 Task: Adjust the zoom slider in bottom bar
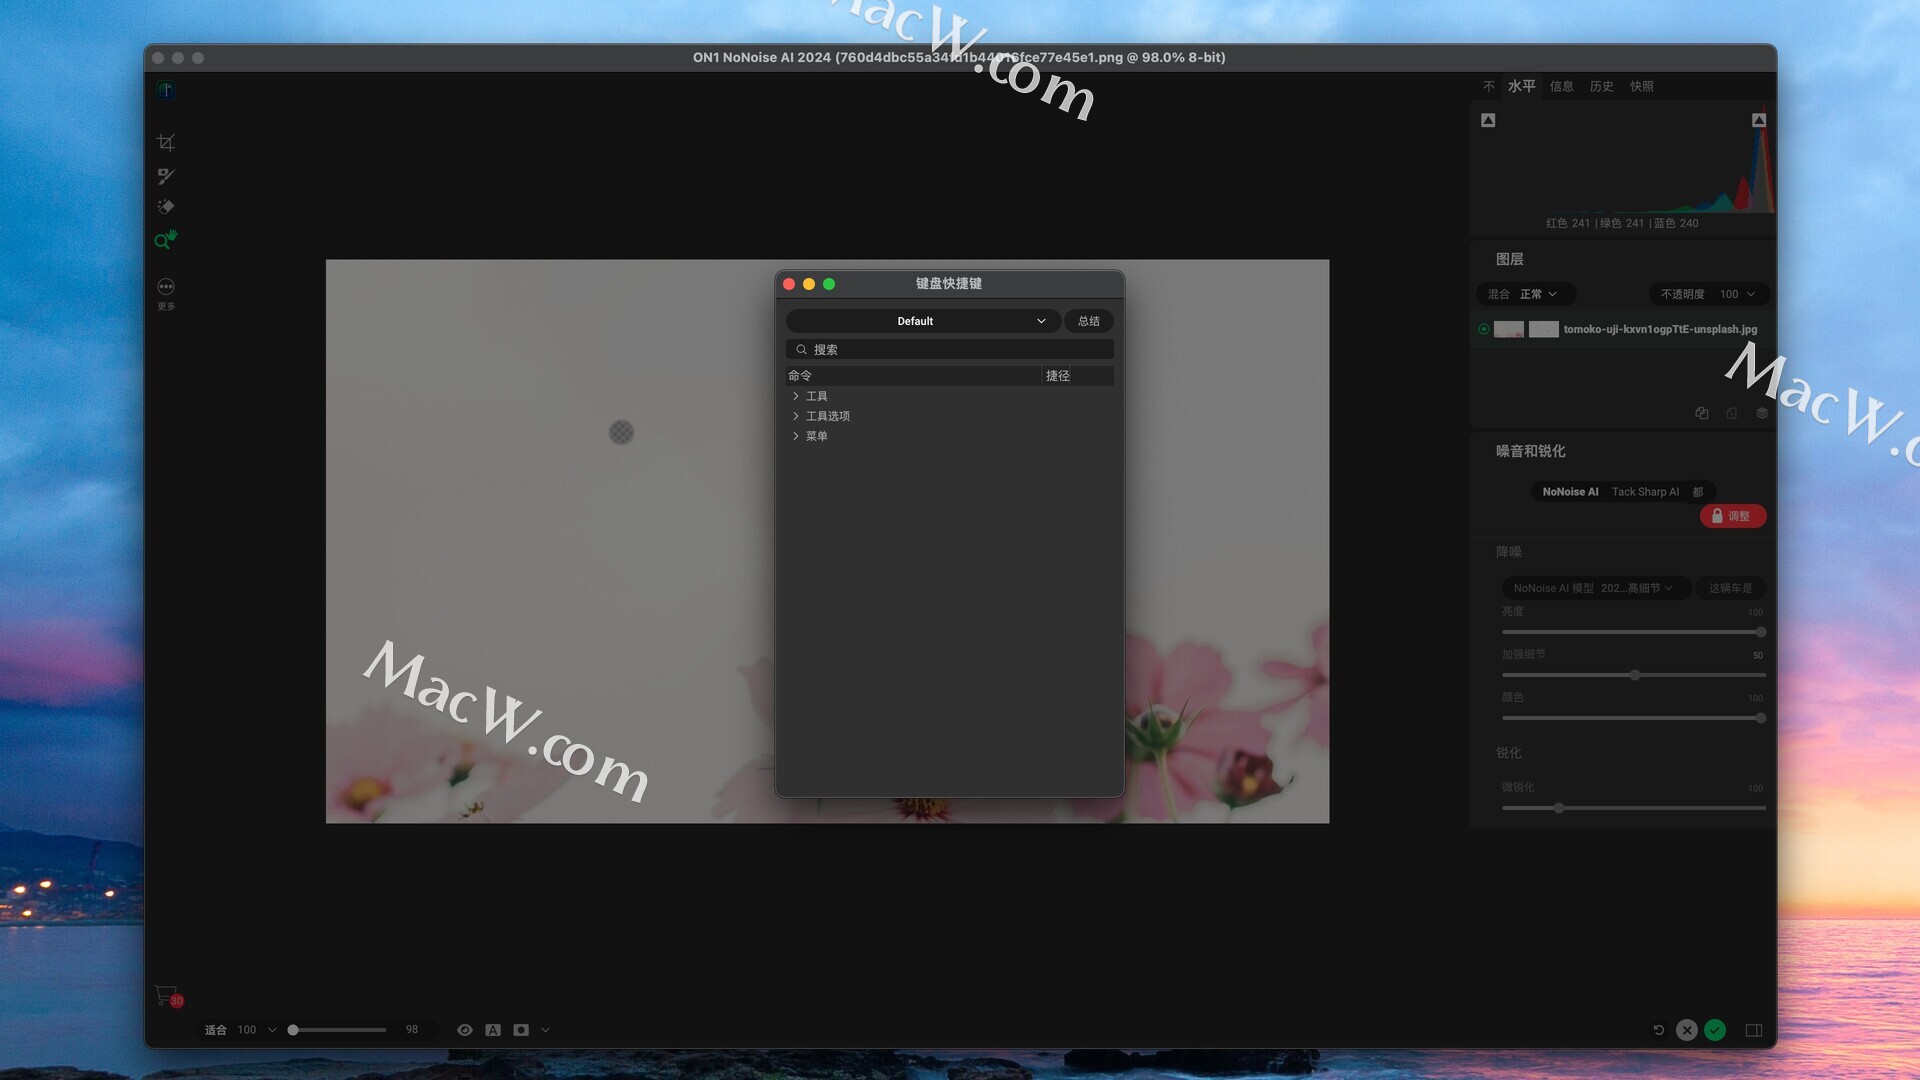pyautogui.click(x=338, y=1030)
